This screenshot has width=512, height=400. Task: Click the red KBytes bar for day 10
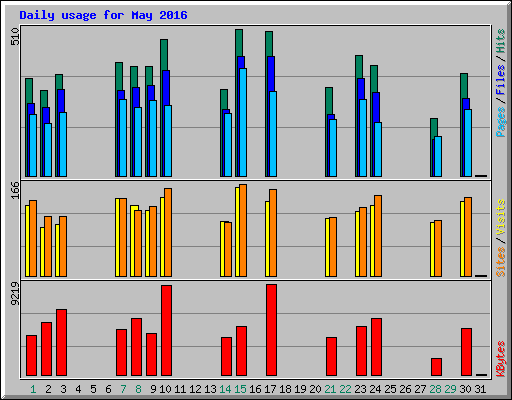166,330
